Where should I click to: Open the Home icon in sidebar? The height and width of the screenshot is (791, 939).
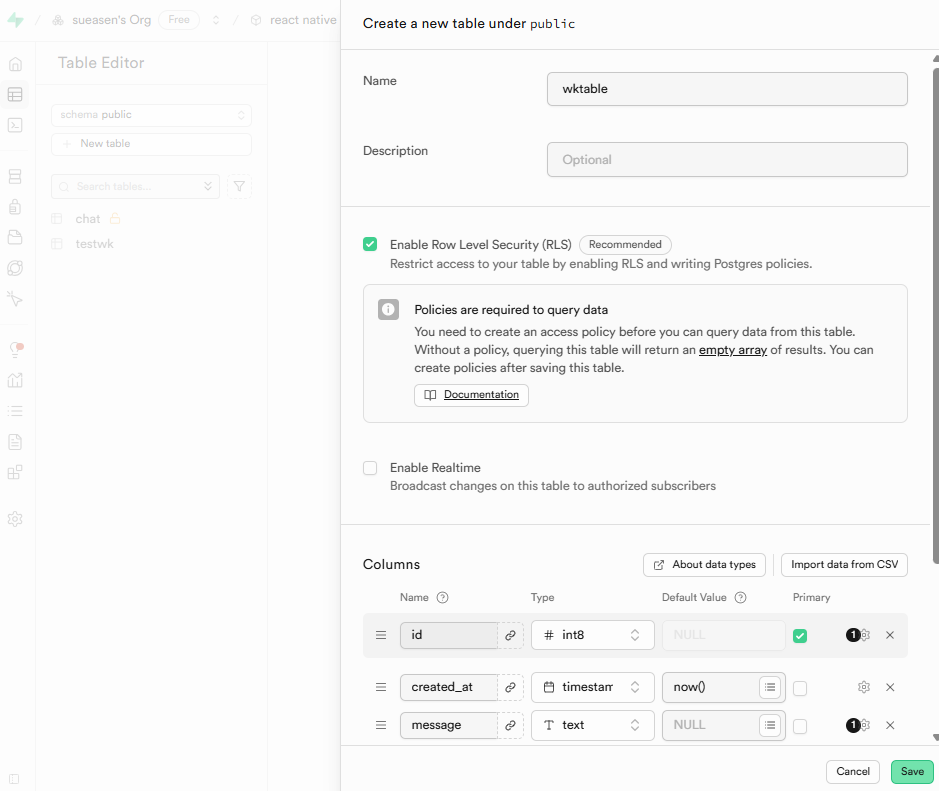tap(15, 64)
